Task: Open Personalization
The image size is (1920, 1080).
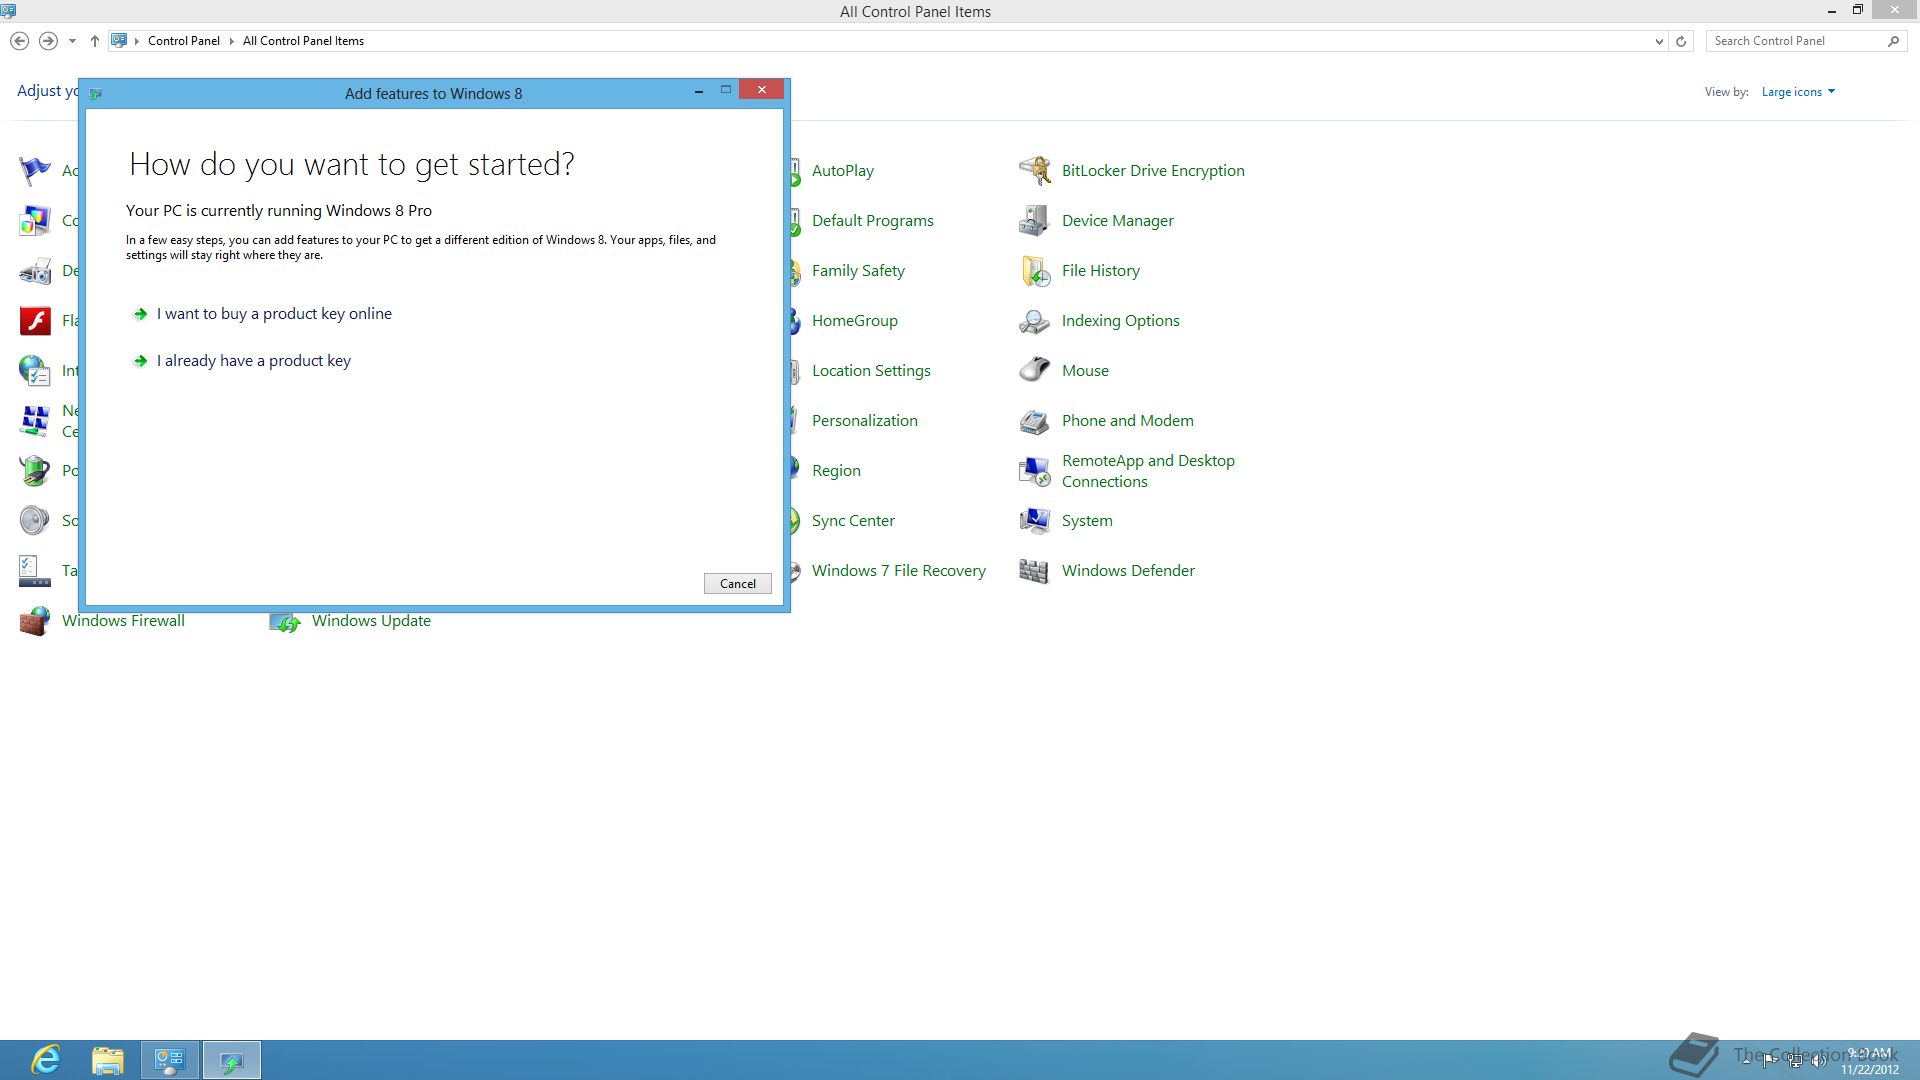Action: point(865,421)
